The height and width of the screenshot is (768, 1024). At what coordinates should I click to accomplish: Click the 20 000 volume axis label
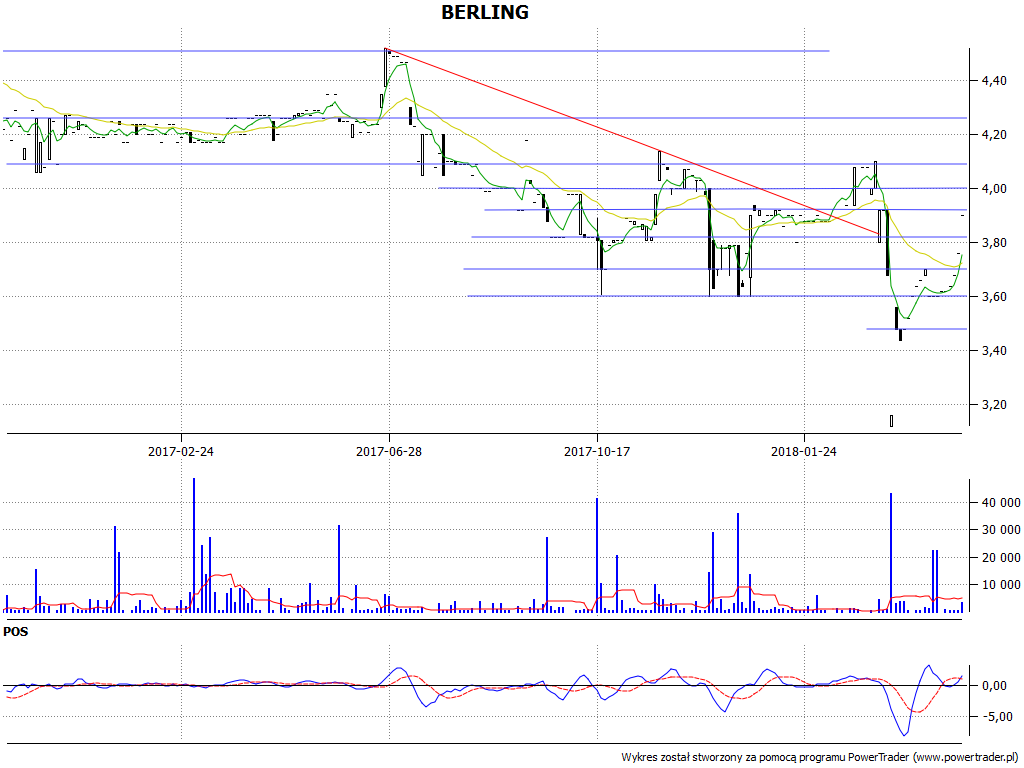[1000, 558]
